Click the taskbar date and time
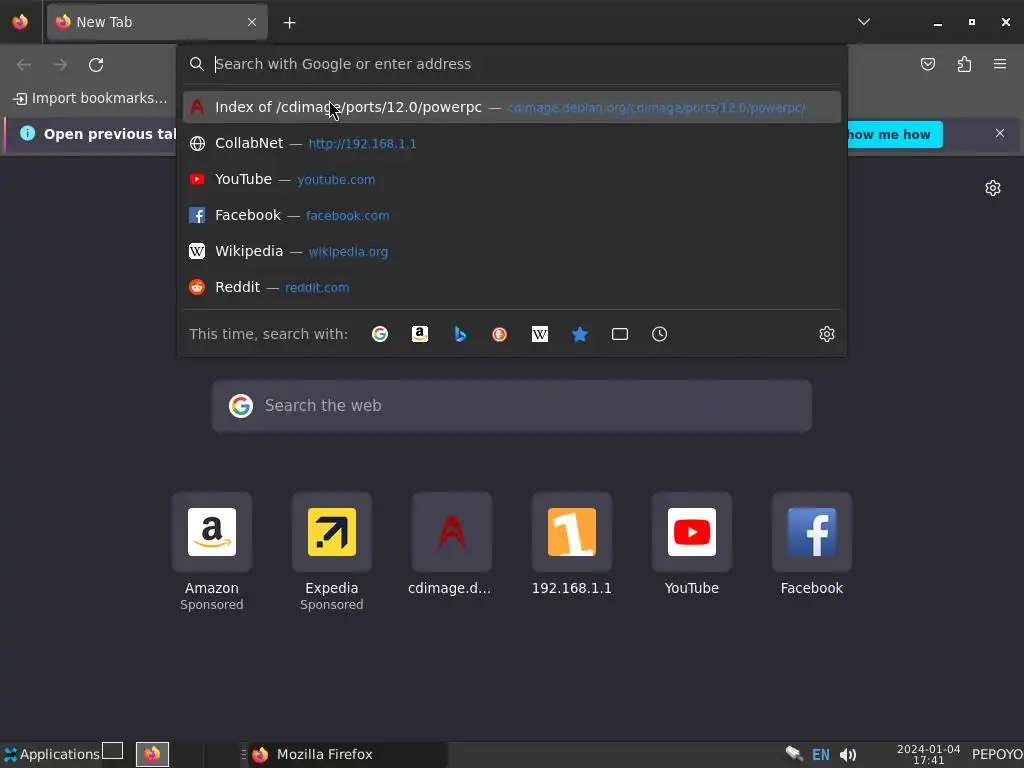 pos(928,754)
